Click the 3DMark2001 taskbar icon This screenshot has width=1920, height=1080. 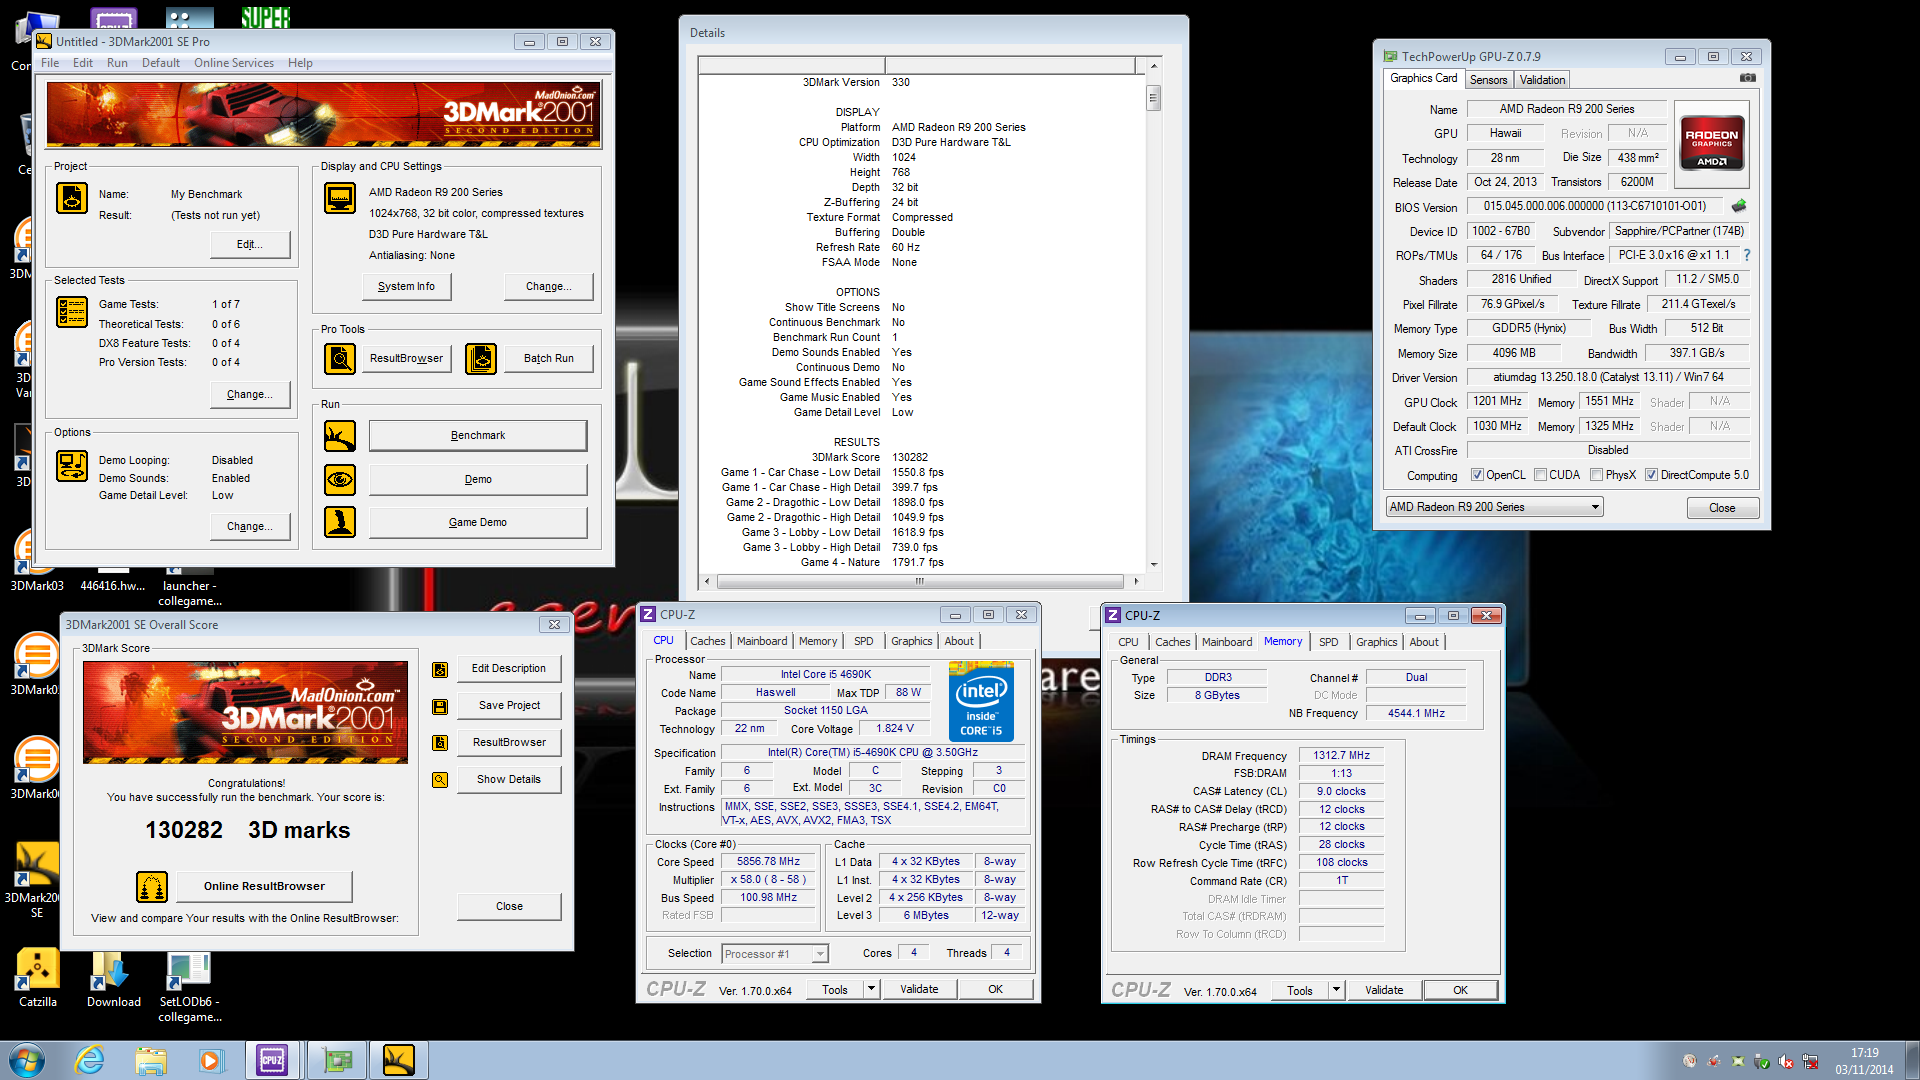[398, 1060]
